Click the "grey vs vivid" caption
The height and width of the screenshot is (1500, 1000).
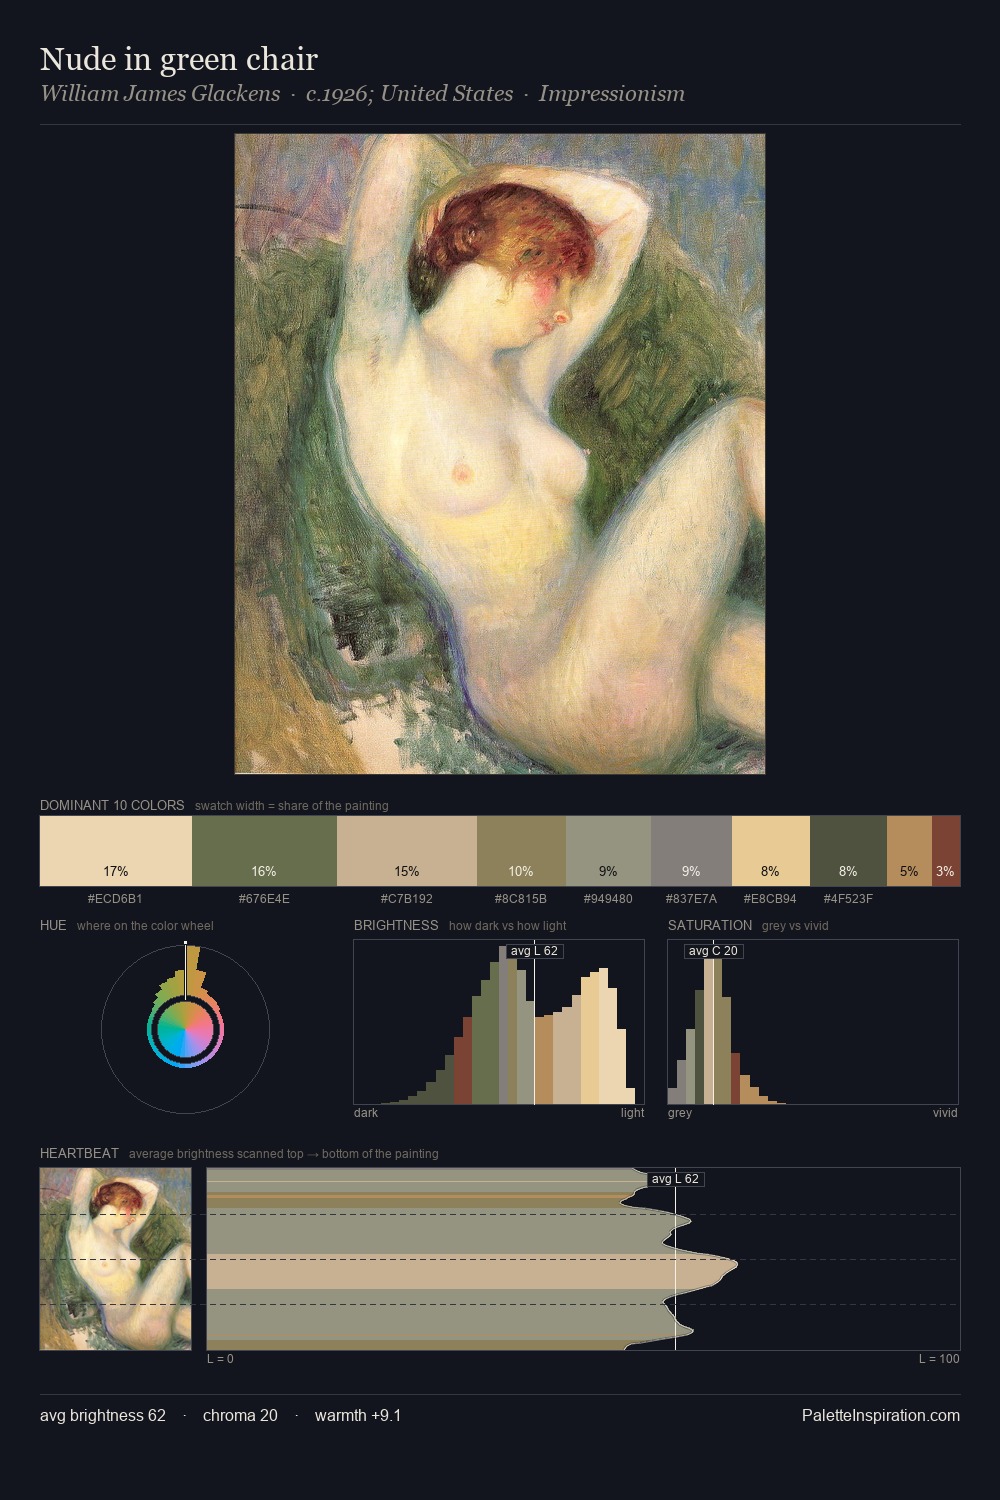(795, 926)
